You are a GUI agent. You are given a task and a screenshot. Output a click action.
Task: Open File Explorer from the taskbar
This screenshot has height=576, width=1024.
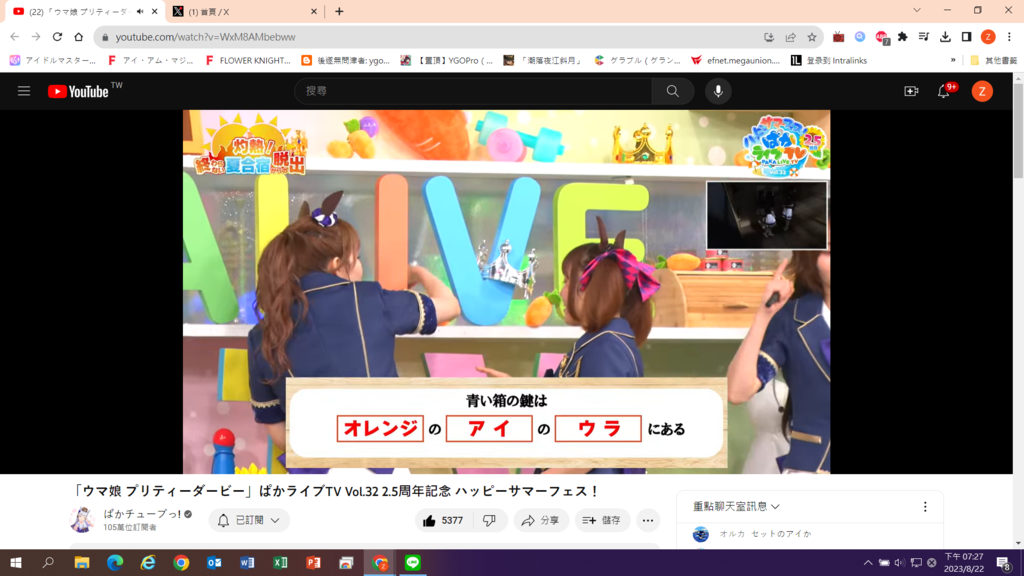coord(82,562)
